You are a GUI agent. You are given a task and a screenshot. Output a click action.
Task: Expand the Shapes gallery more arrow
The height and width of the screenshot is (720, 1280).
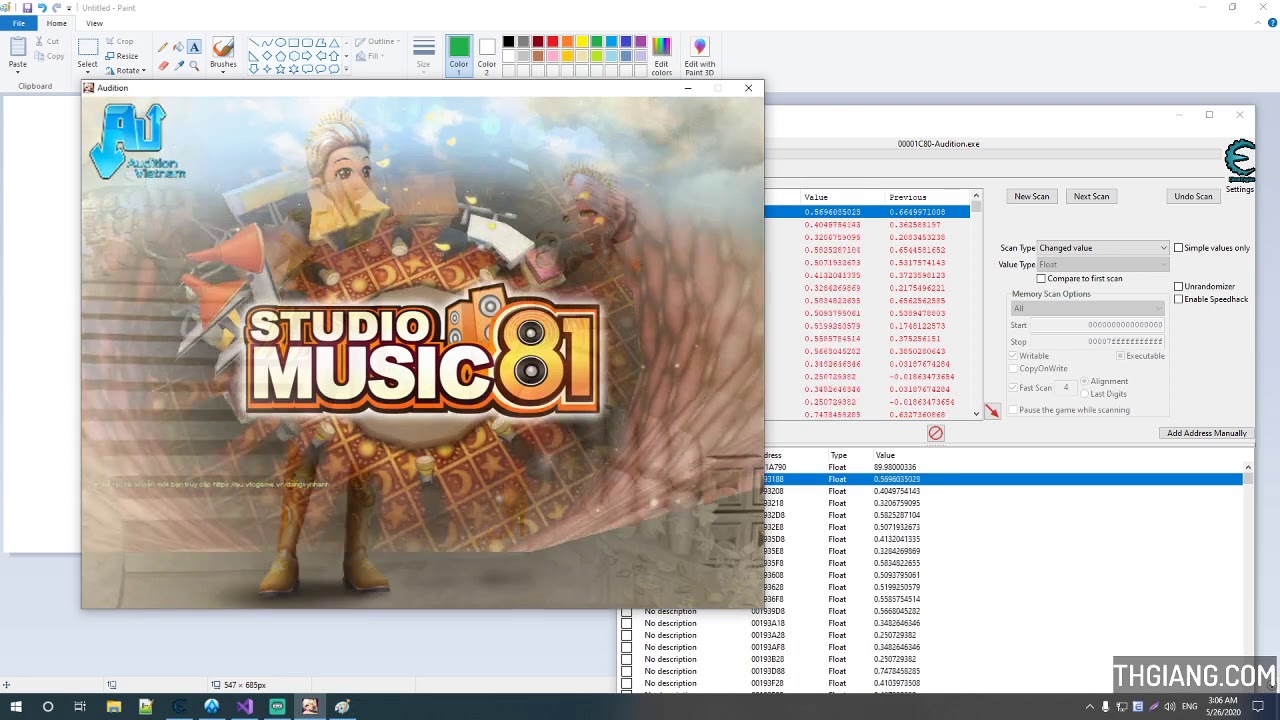(346, 68)
